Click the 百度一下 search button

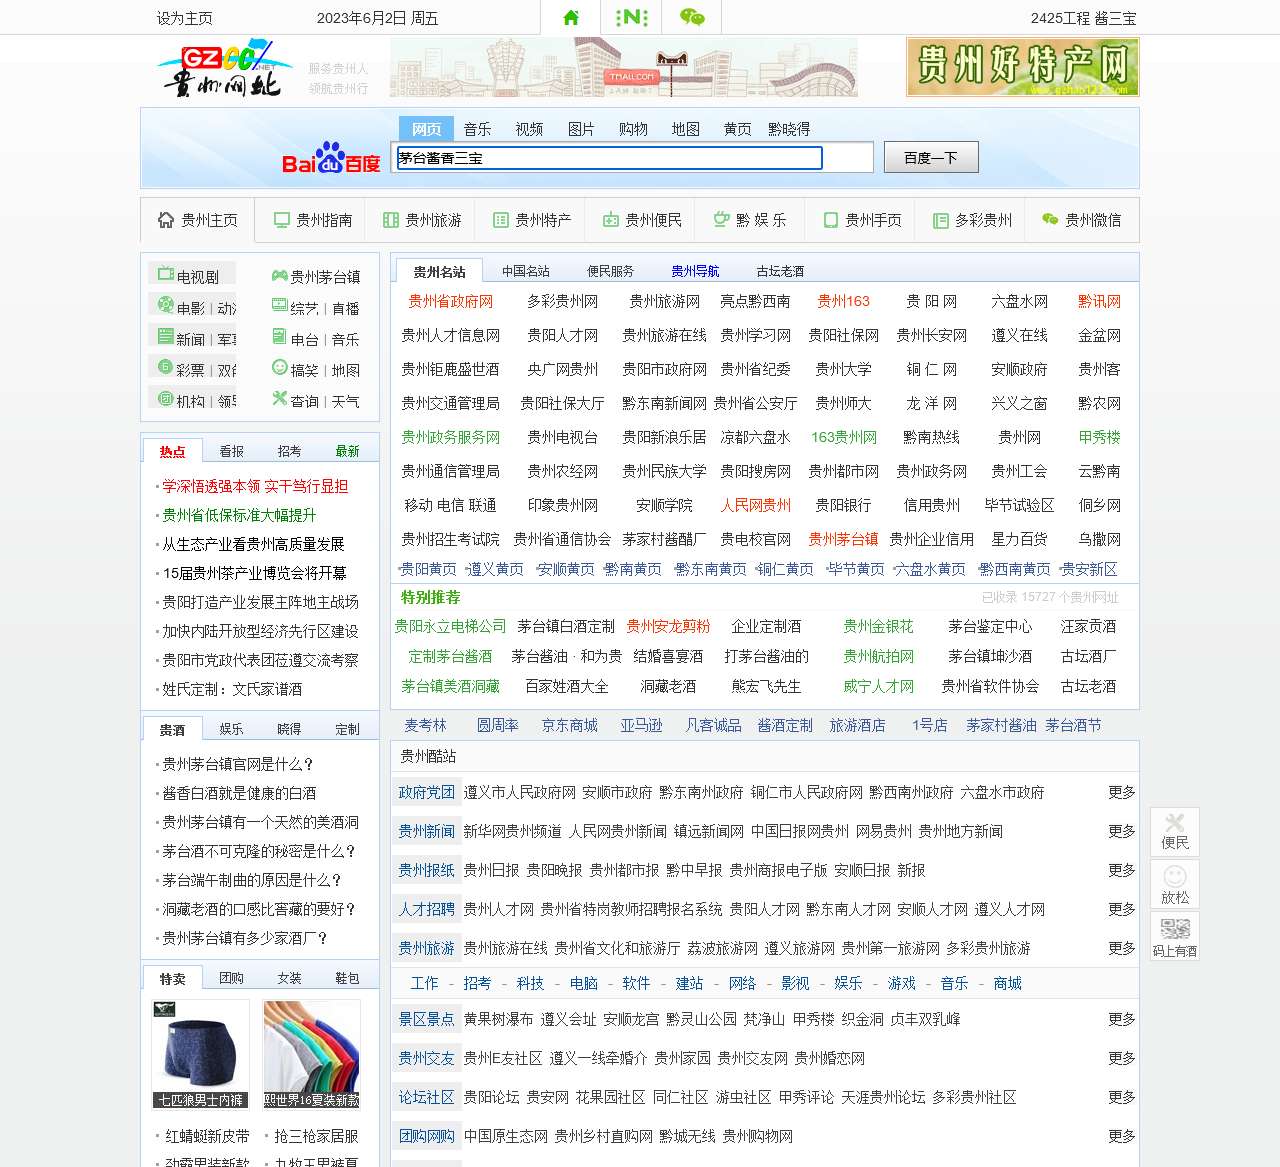coord(931,157)
